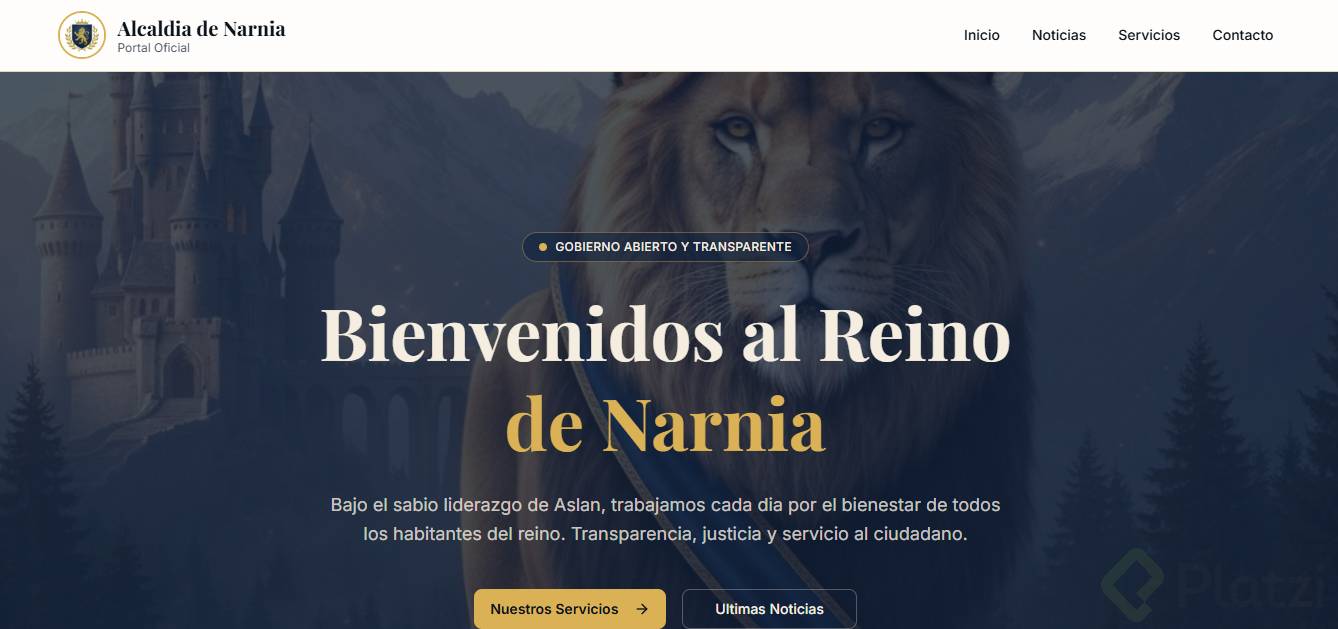Click the Bienvenidos al Reino heading

coord(665,335)
